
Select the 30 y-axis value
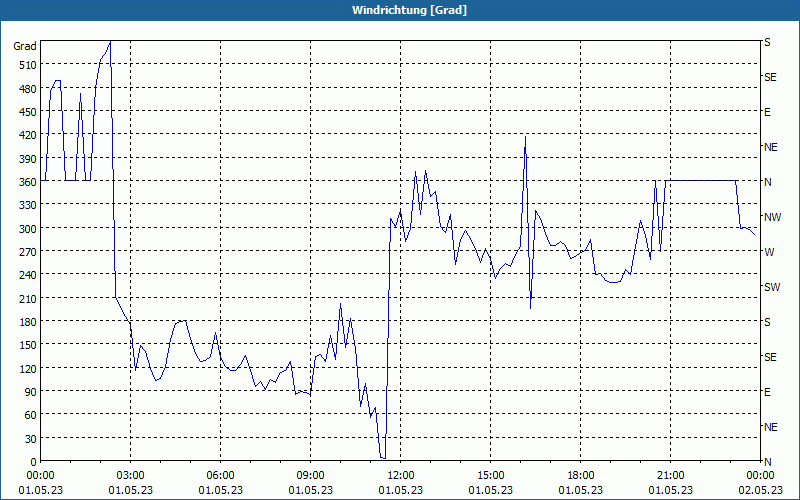click(x=31, y=439)
